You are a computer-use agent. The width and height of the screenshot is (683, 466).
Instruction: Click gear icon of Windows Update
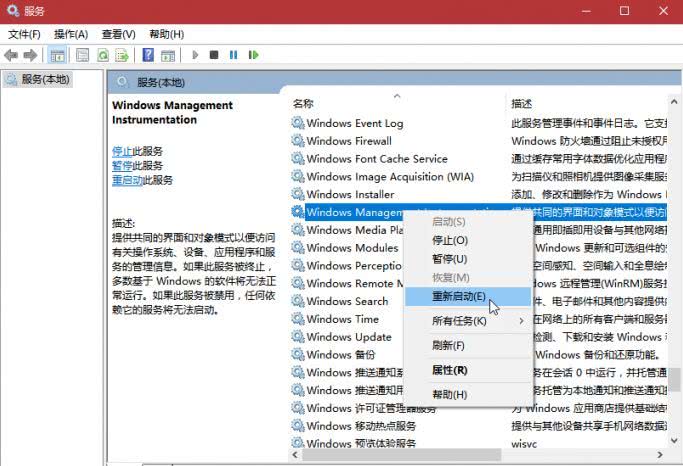(x=298, y=337)
